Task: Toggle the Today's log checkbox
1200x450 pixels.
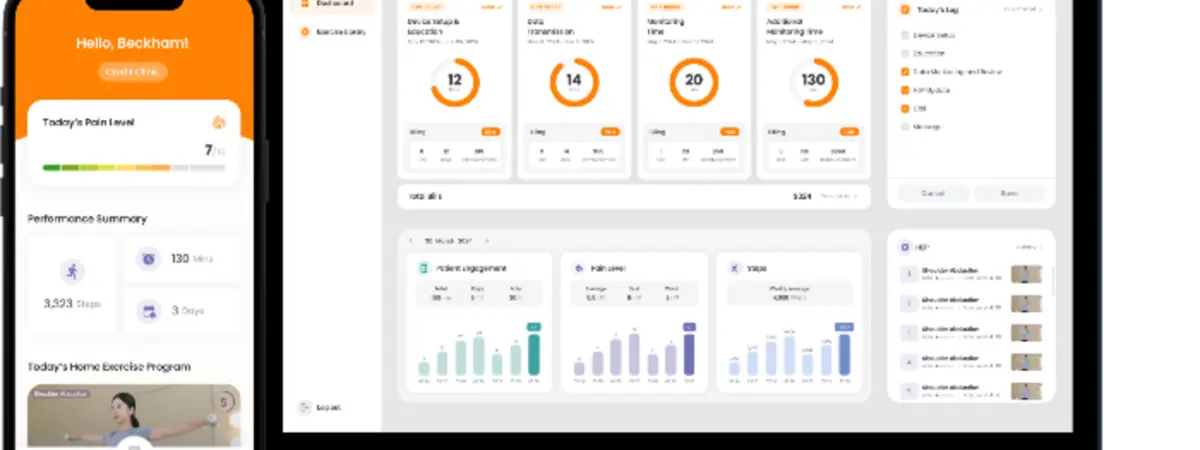Action: (x=905, y=9)
